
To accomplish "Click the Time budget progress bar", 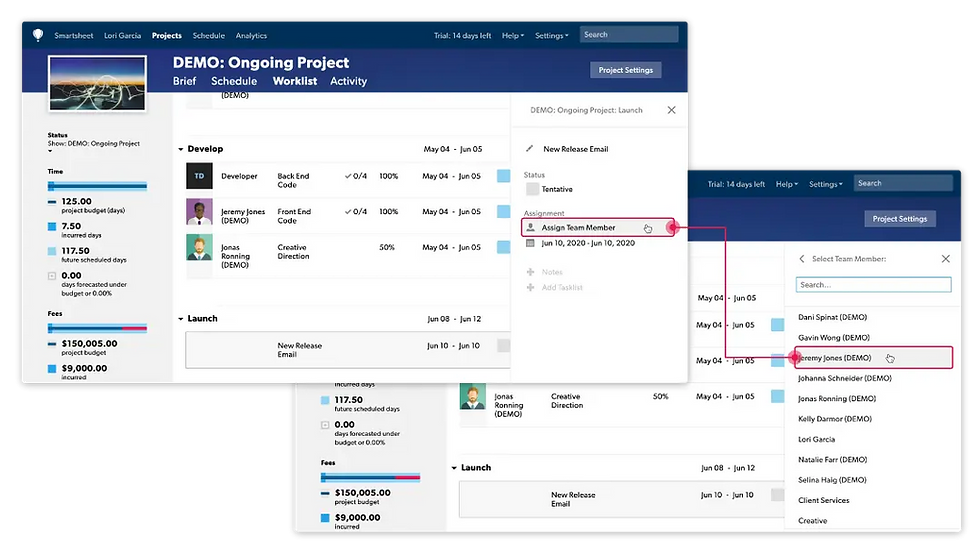I will point(98,186).
